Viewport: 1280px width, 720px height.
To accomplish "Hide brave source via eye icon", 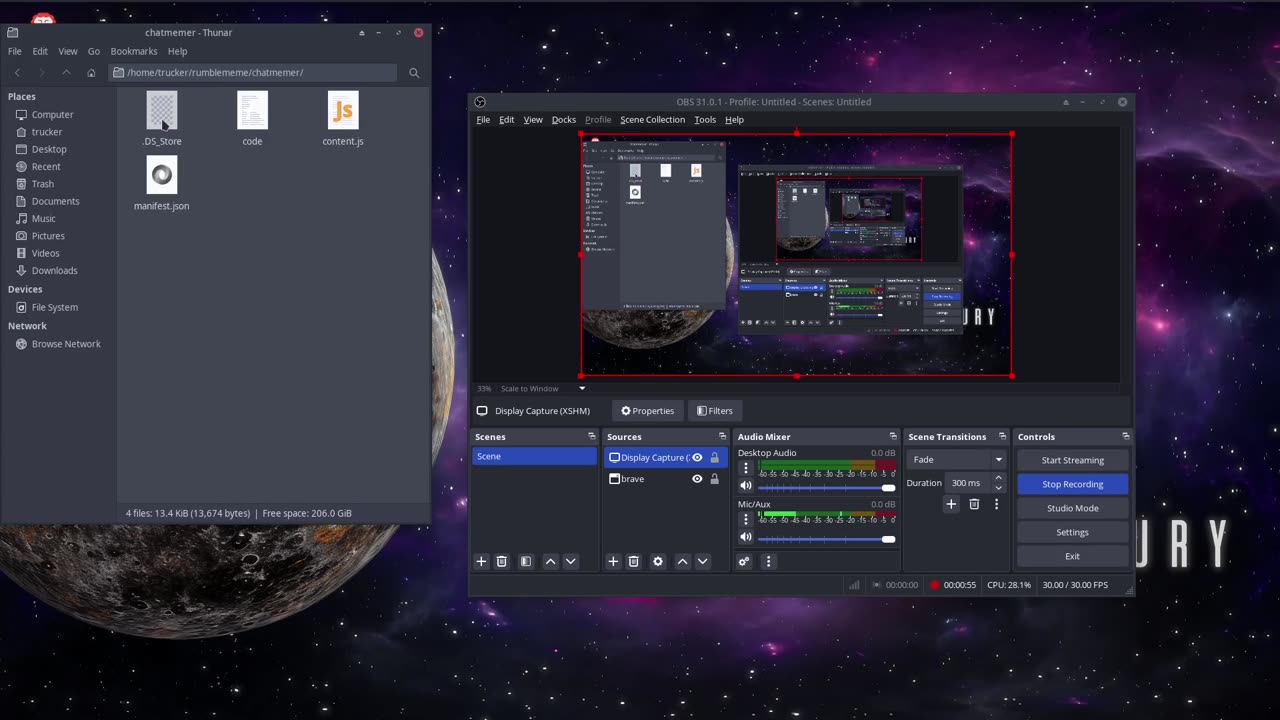I will tap(697, 479).
